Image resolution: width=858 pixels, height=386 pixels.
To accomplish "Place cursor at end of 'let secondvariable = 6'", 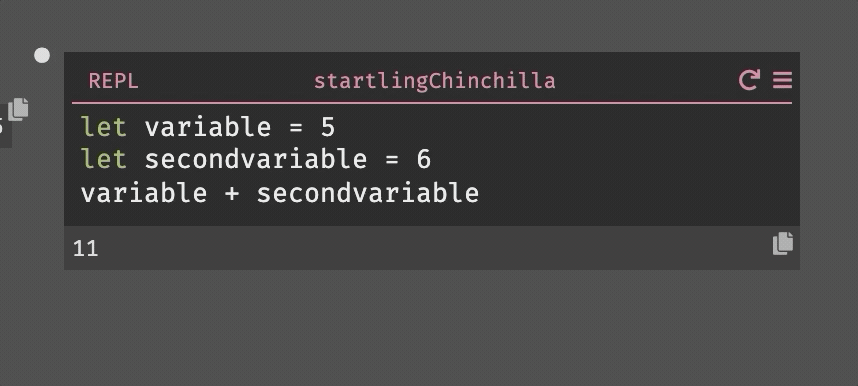I will click(x=432, y=160).
